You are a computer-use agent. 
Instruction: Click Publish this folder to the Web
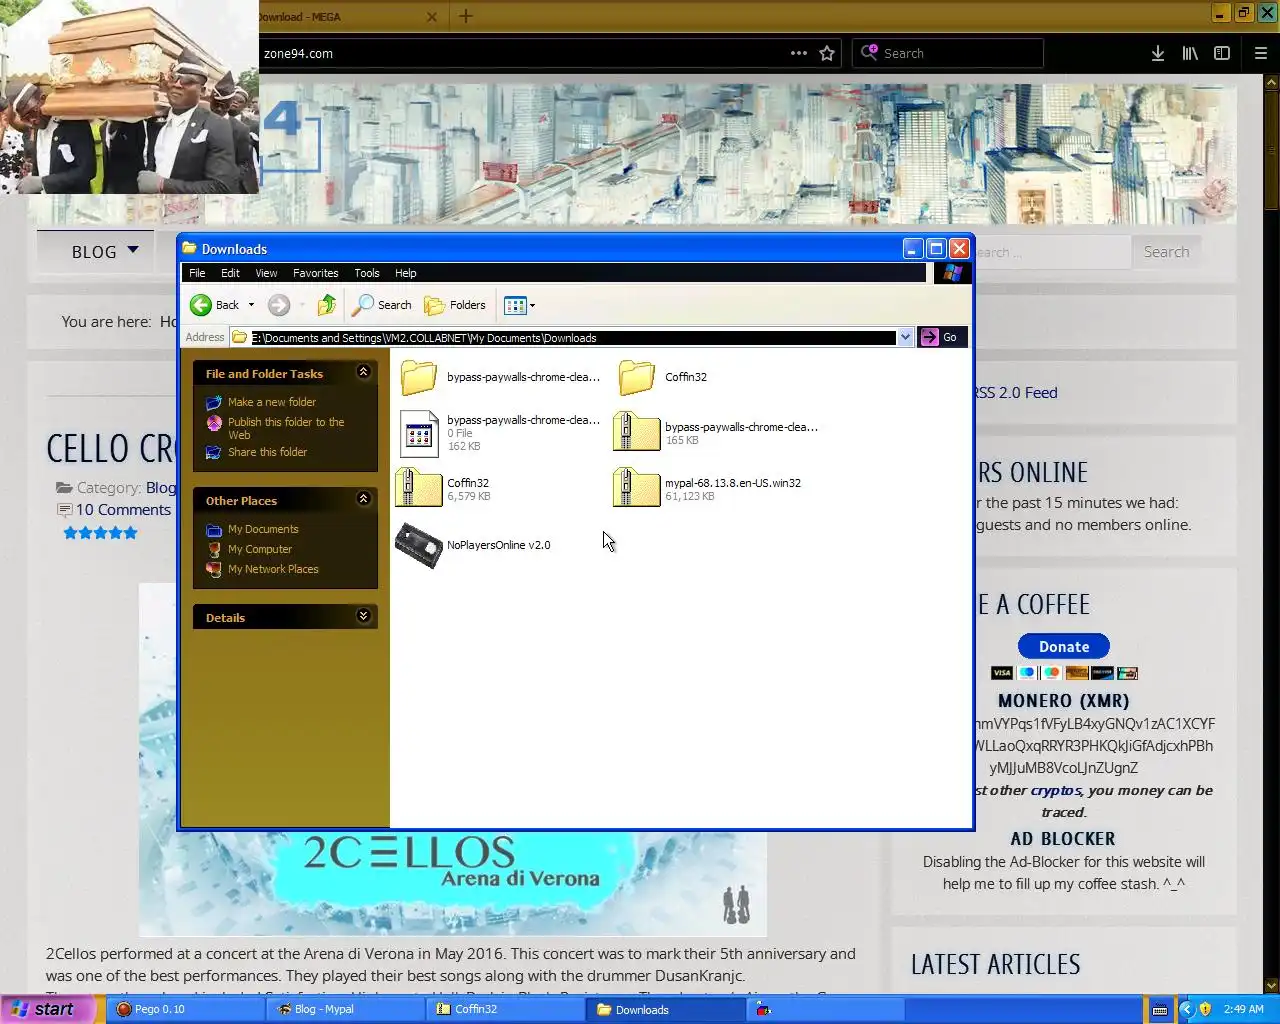click(285, 428)
